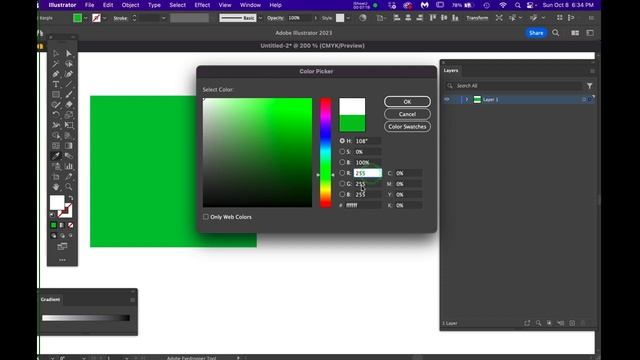
Task: Click the search magnifier beside Share
Action: [x=556, y=33]
